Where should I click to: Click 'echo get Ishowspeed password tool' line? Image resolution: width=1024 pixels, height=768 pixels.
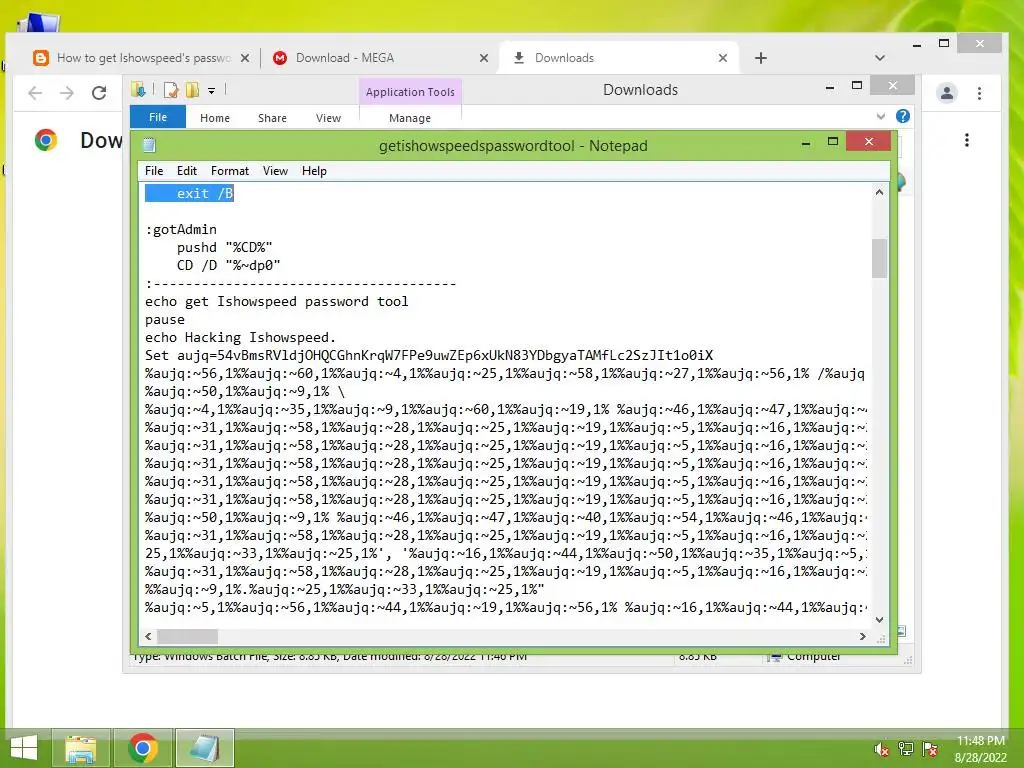[276, 301]
